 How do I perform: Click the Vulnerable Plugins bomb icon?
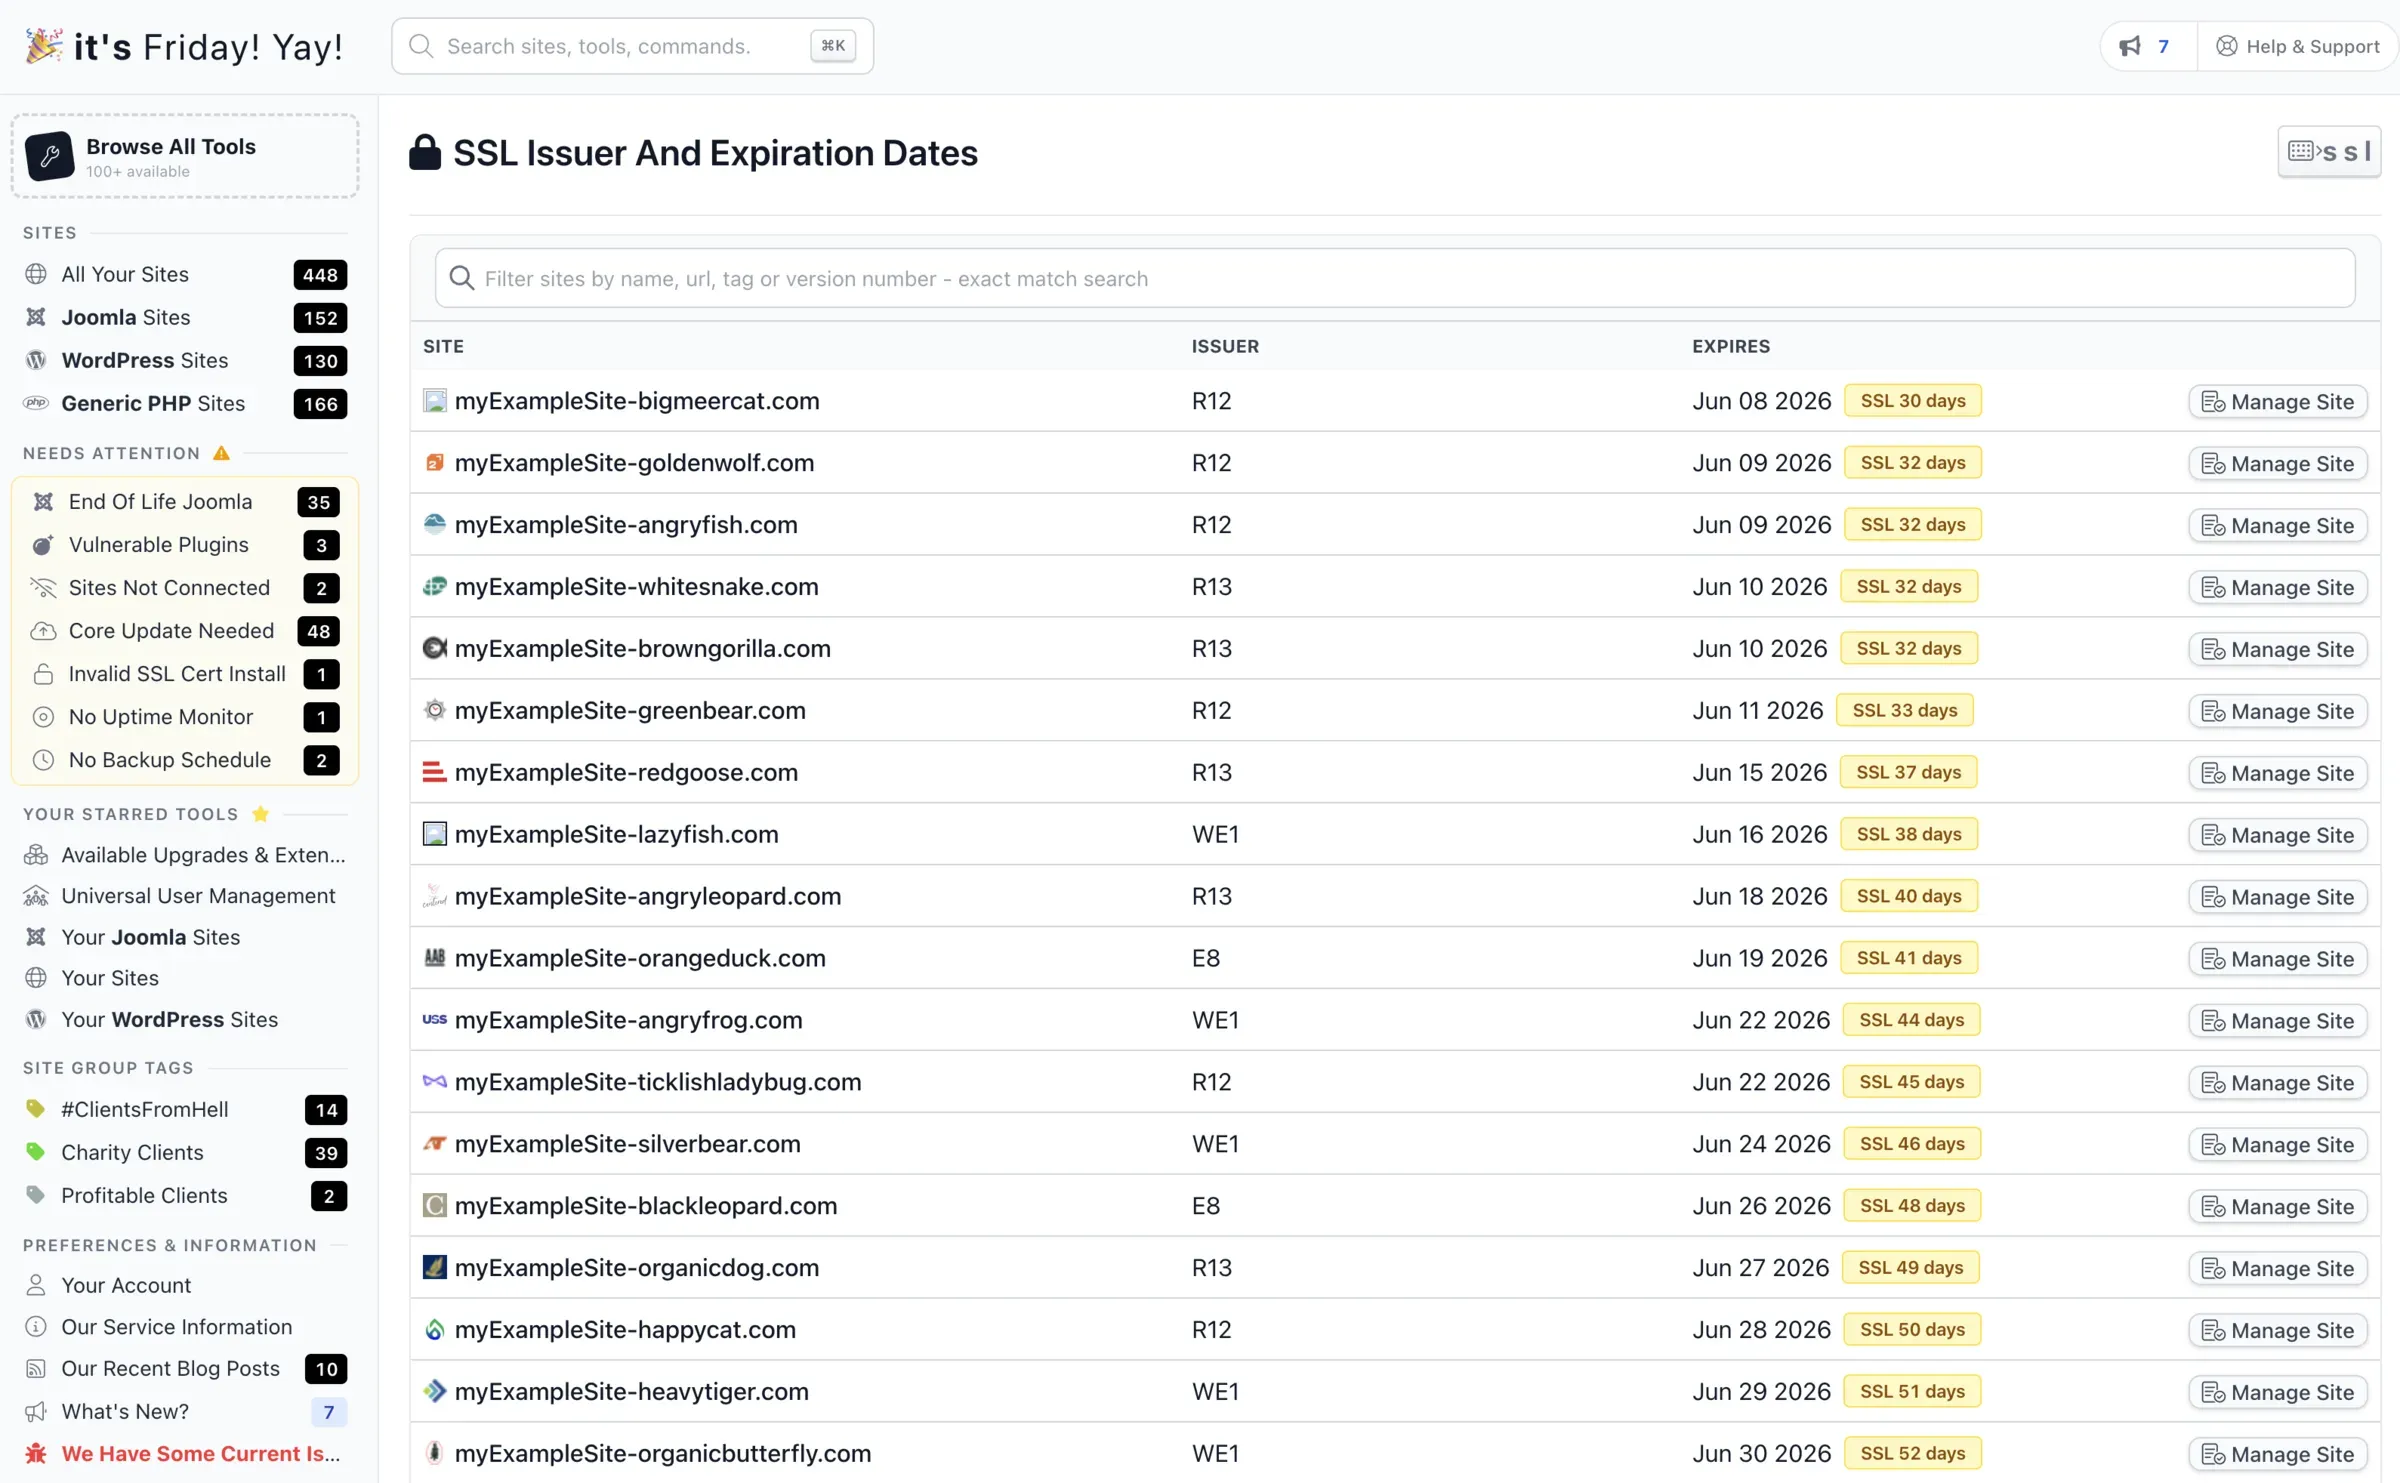coord(43,545)
